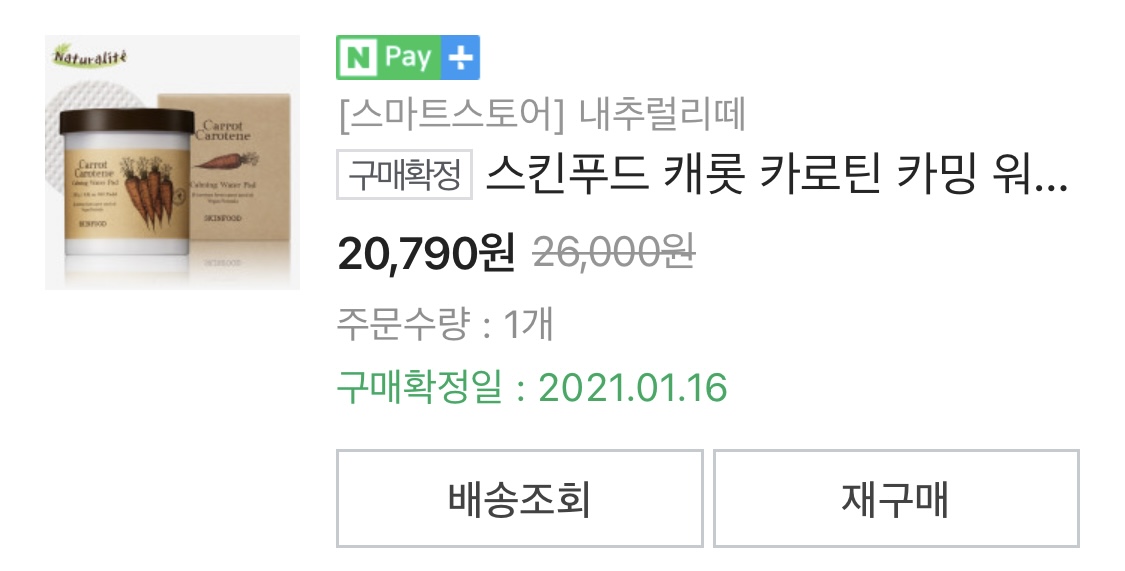1125x571 pixels.
Task: Click the blue plus icon beside Pay
Action: point(460,57)
